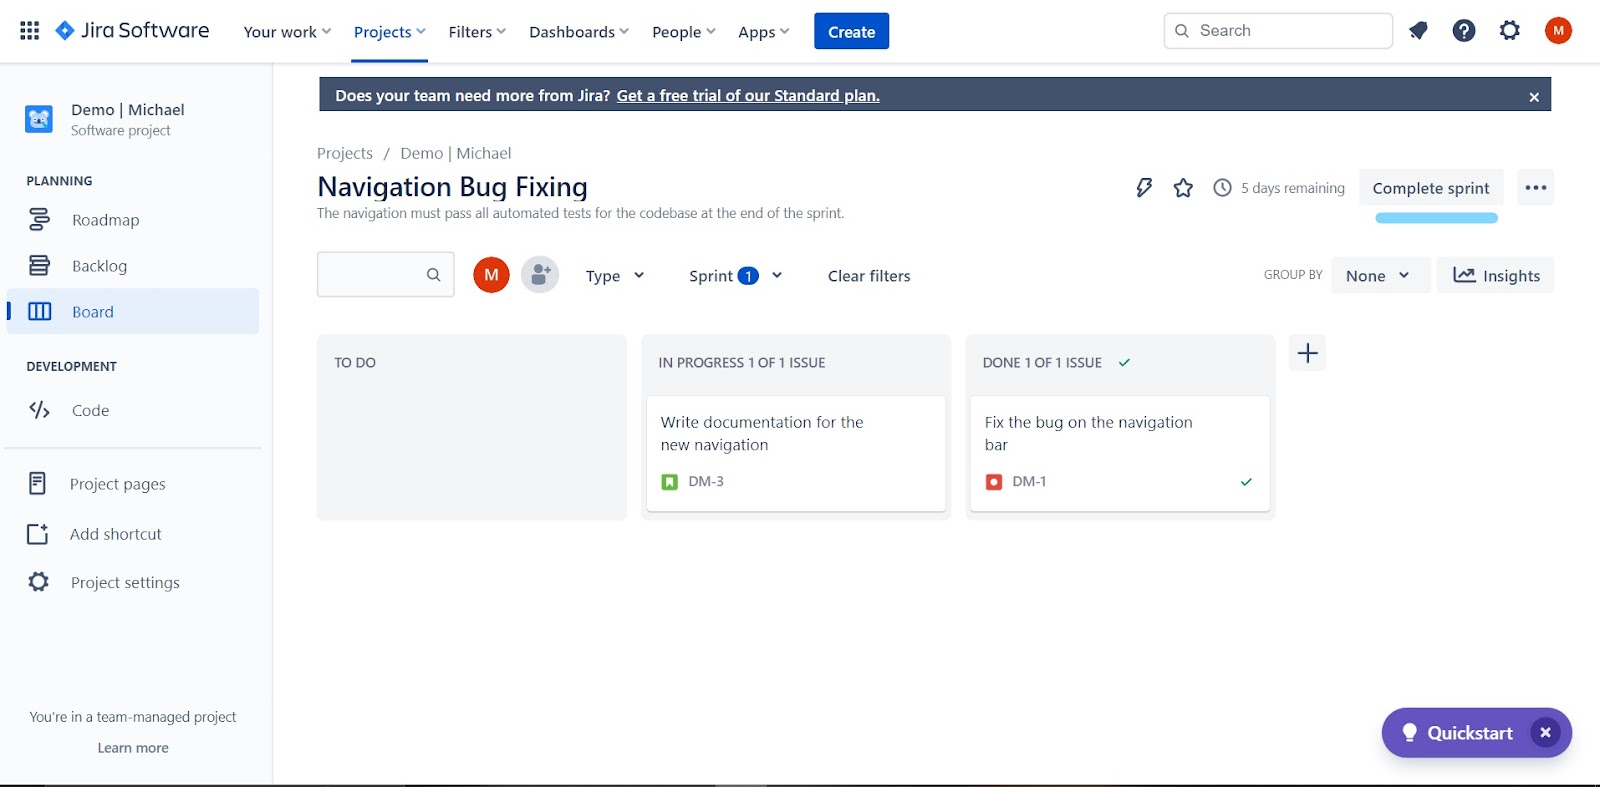Toggle the M assignee avatar filter
This screenshot has height=787, width=1600.
(x=491, y=275)
